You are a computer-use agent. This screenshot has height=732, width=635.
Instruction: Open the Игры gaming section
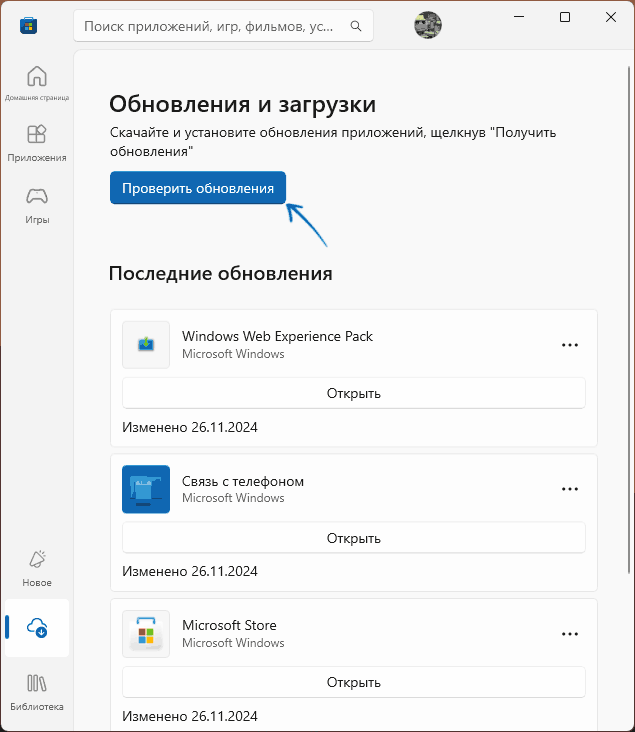[x=37, y=205]
